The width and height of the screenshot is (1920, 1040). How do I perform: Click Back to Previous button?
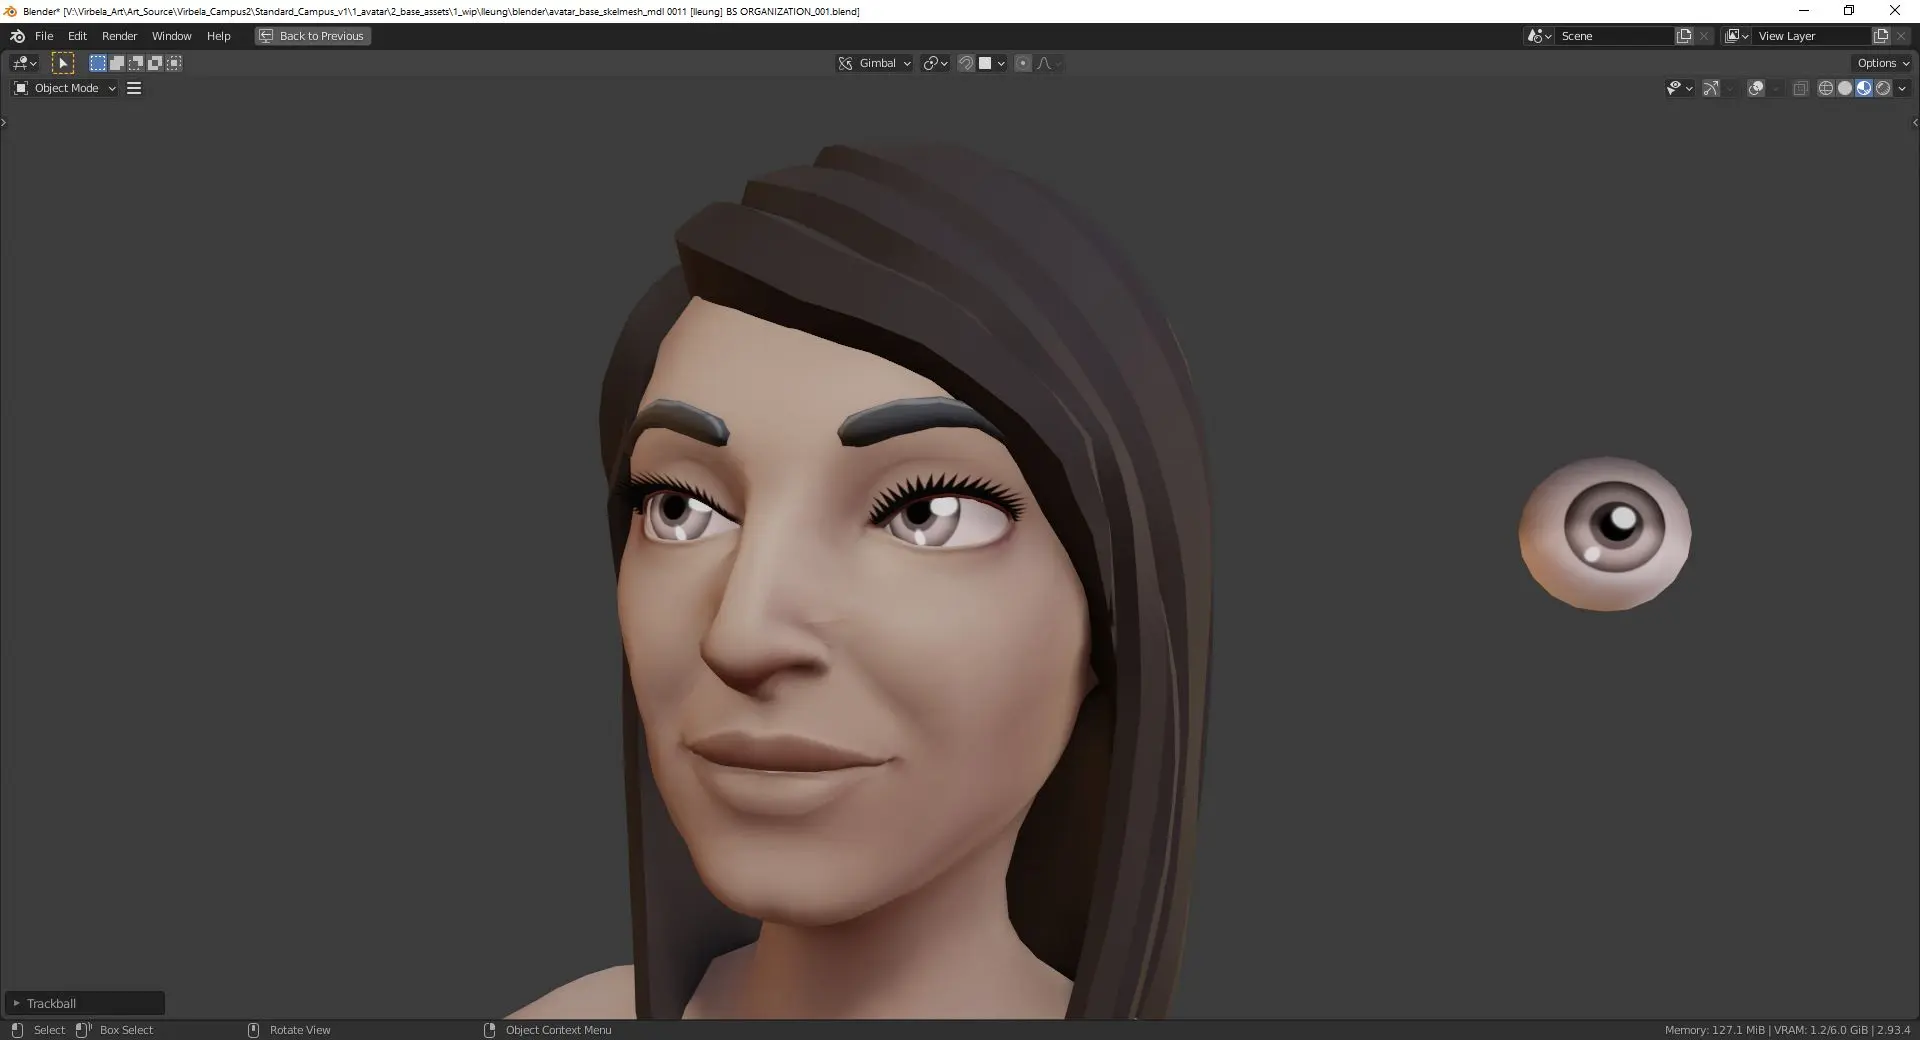coord(313,36)
